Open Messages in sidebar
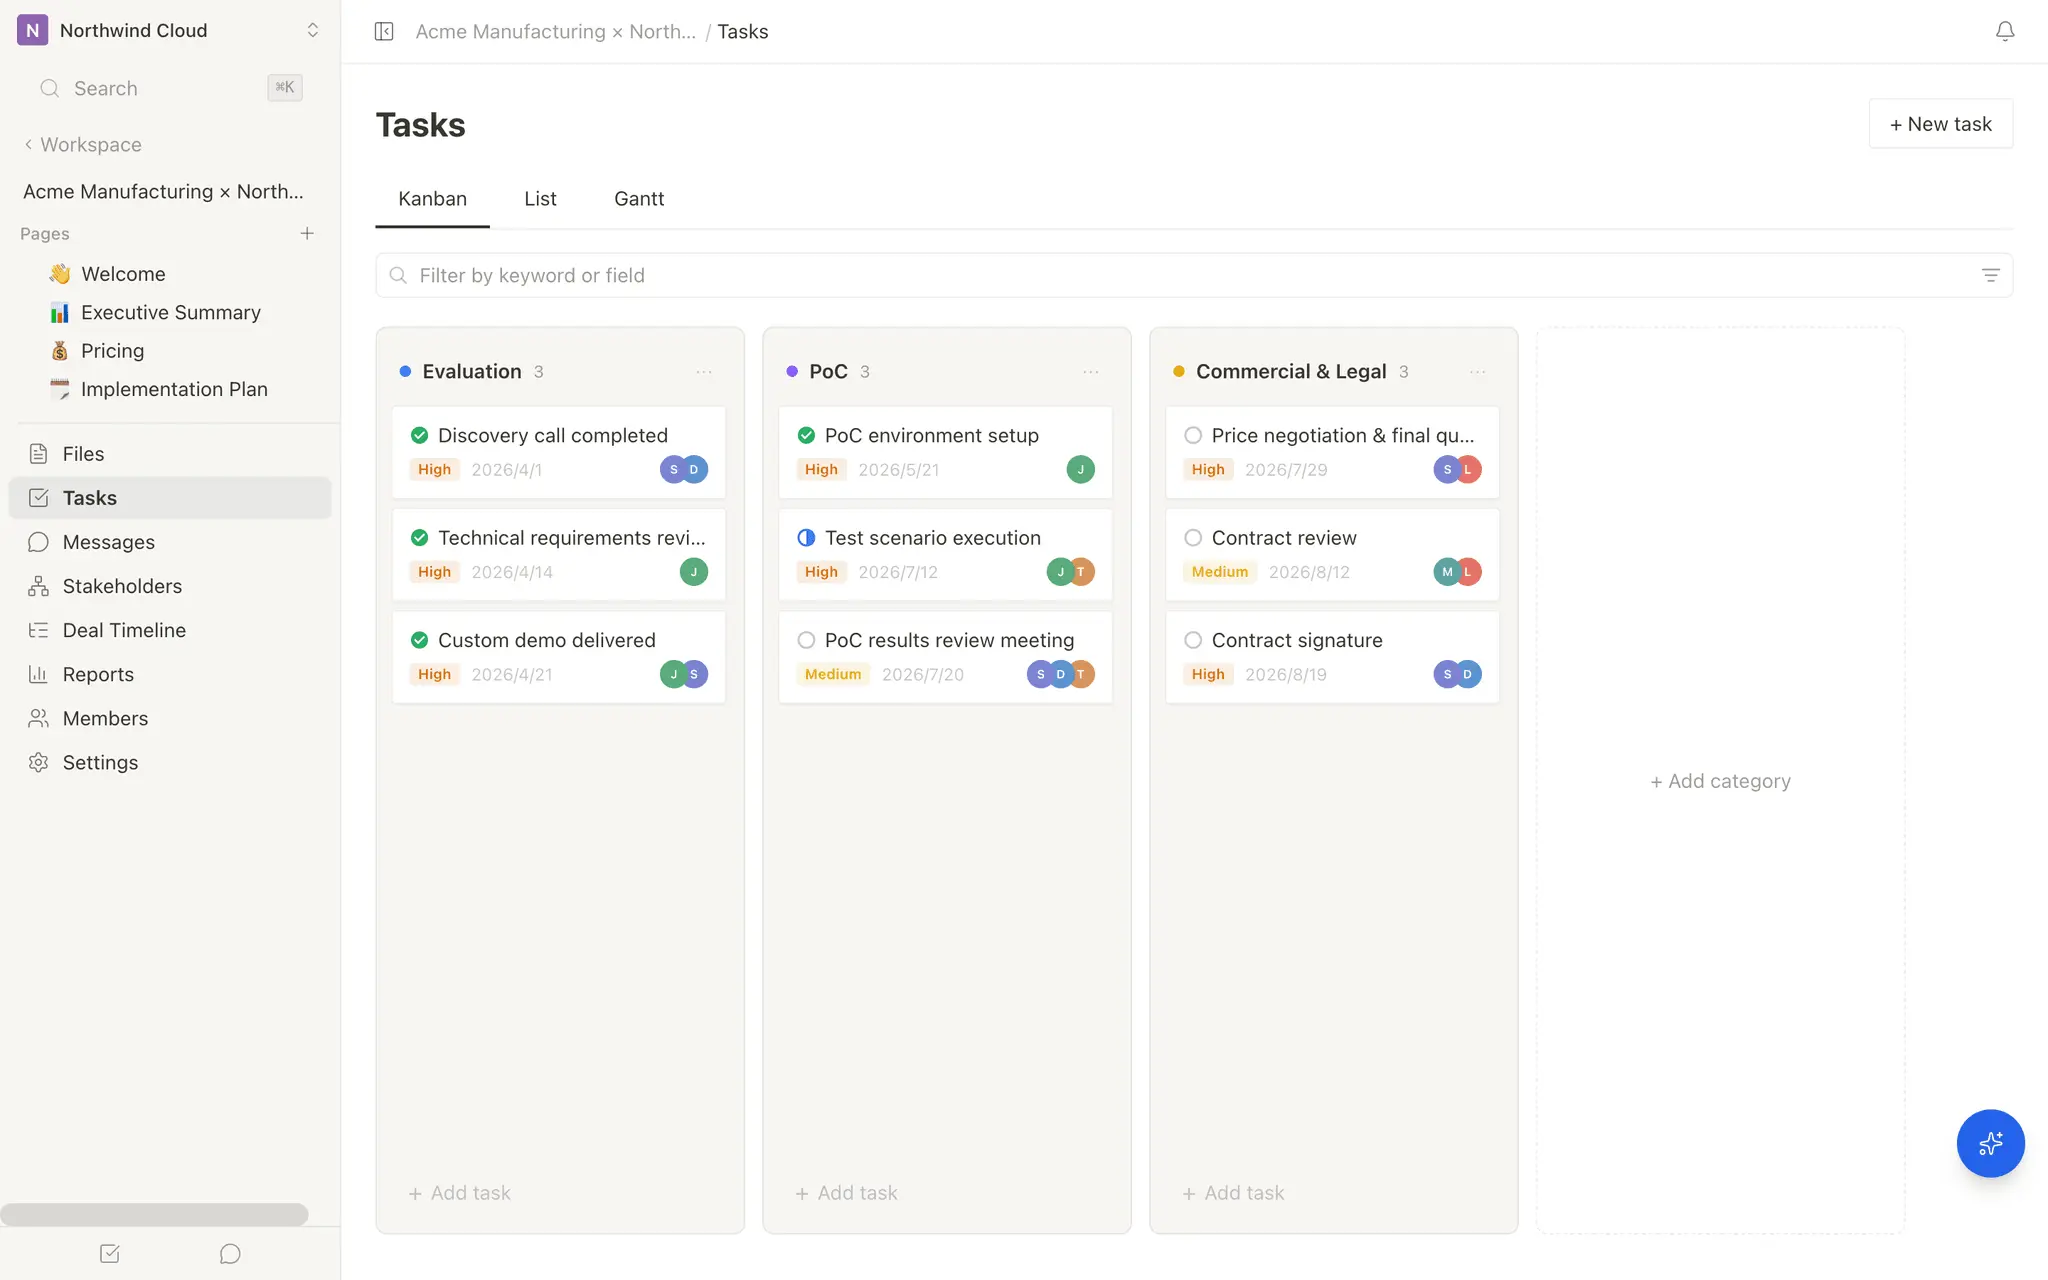 [x=170, y=542]
